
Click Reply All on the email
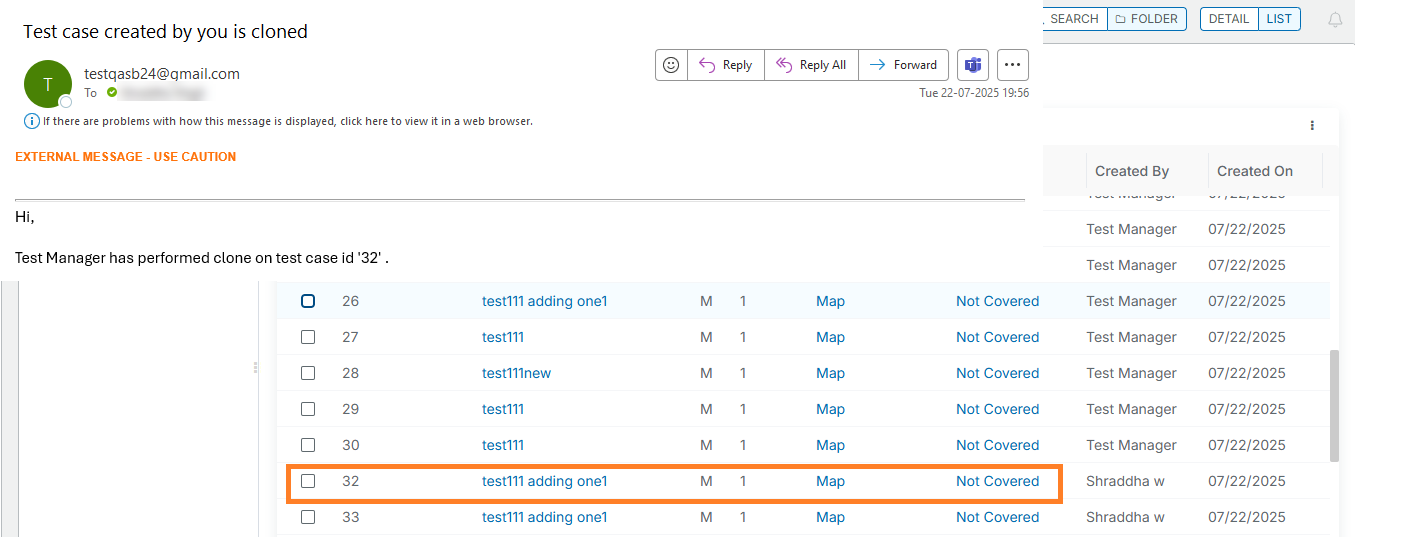coord(811,65)
